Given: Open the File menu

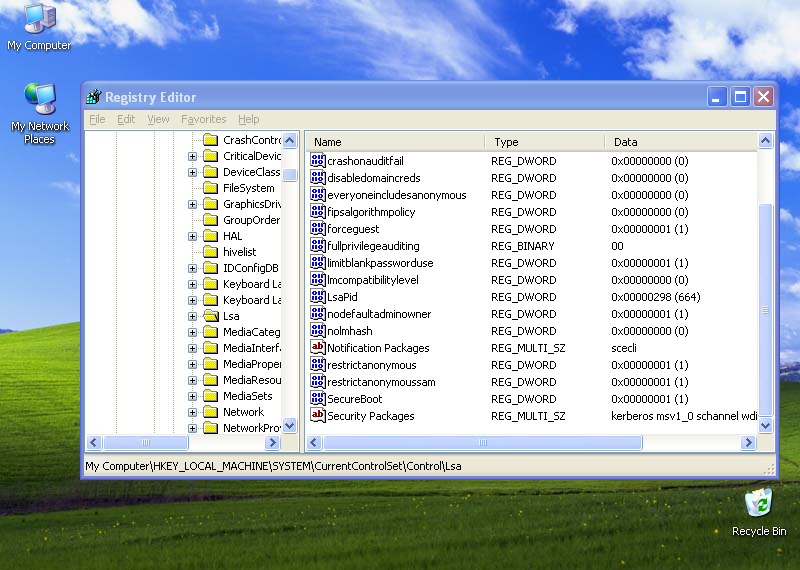Looking at the screenshot, I should pyautogui.click(x=97, y=119).
